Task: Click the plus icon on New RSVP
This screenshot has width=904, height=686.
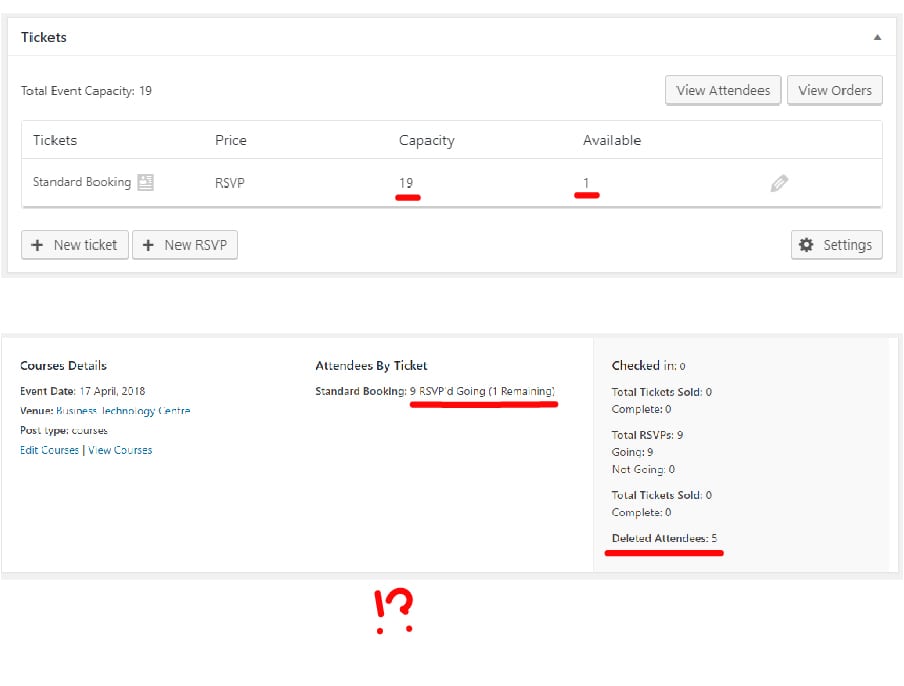Action: 148,245
